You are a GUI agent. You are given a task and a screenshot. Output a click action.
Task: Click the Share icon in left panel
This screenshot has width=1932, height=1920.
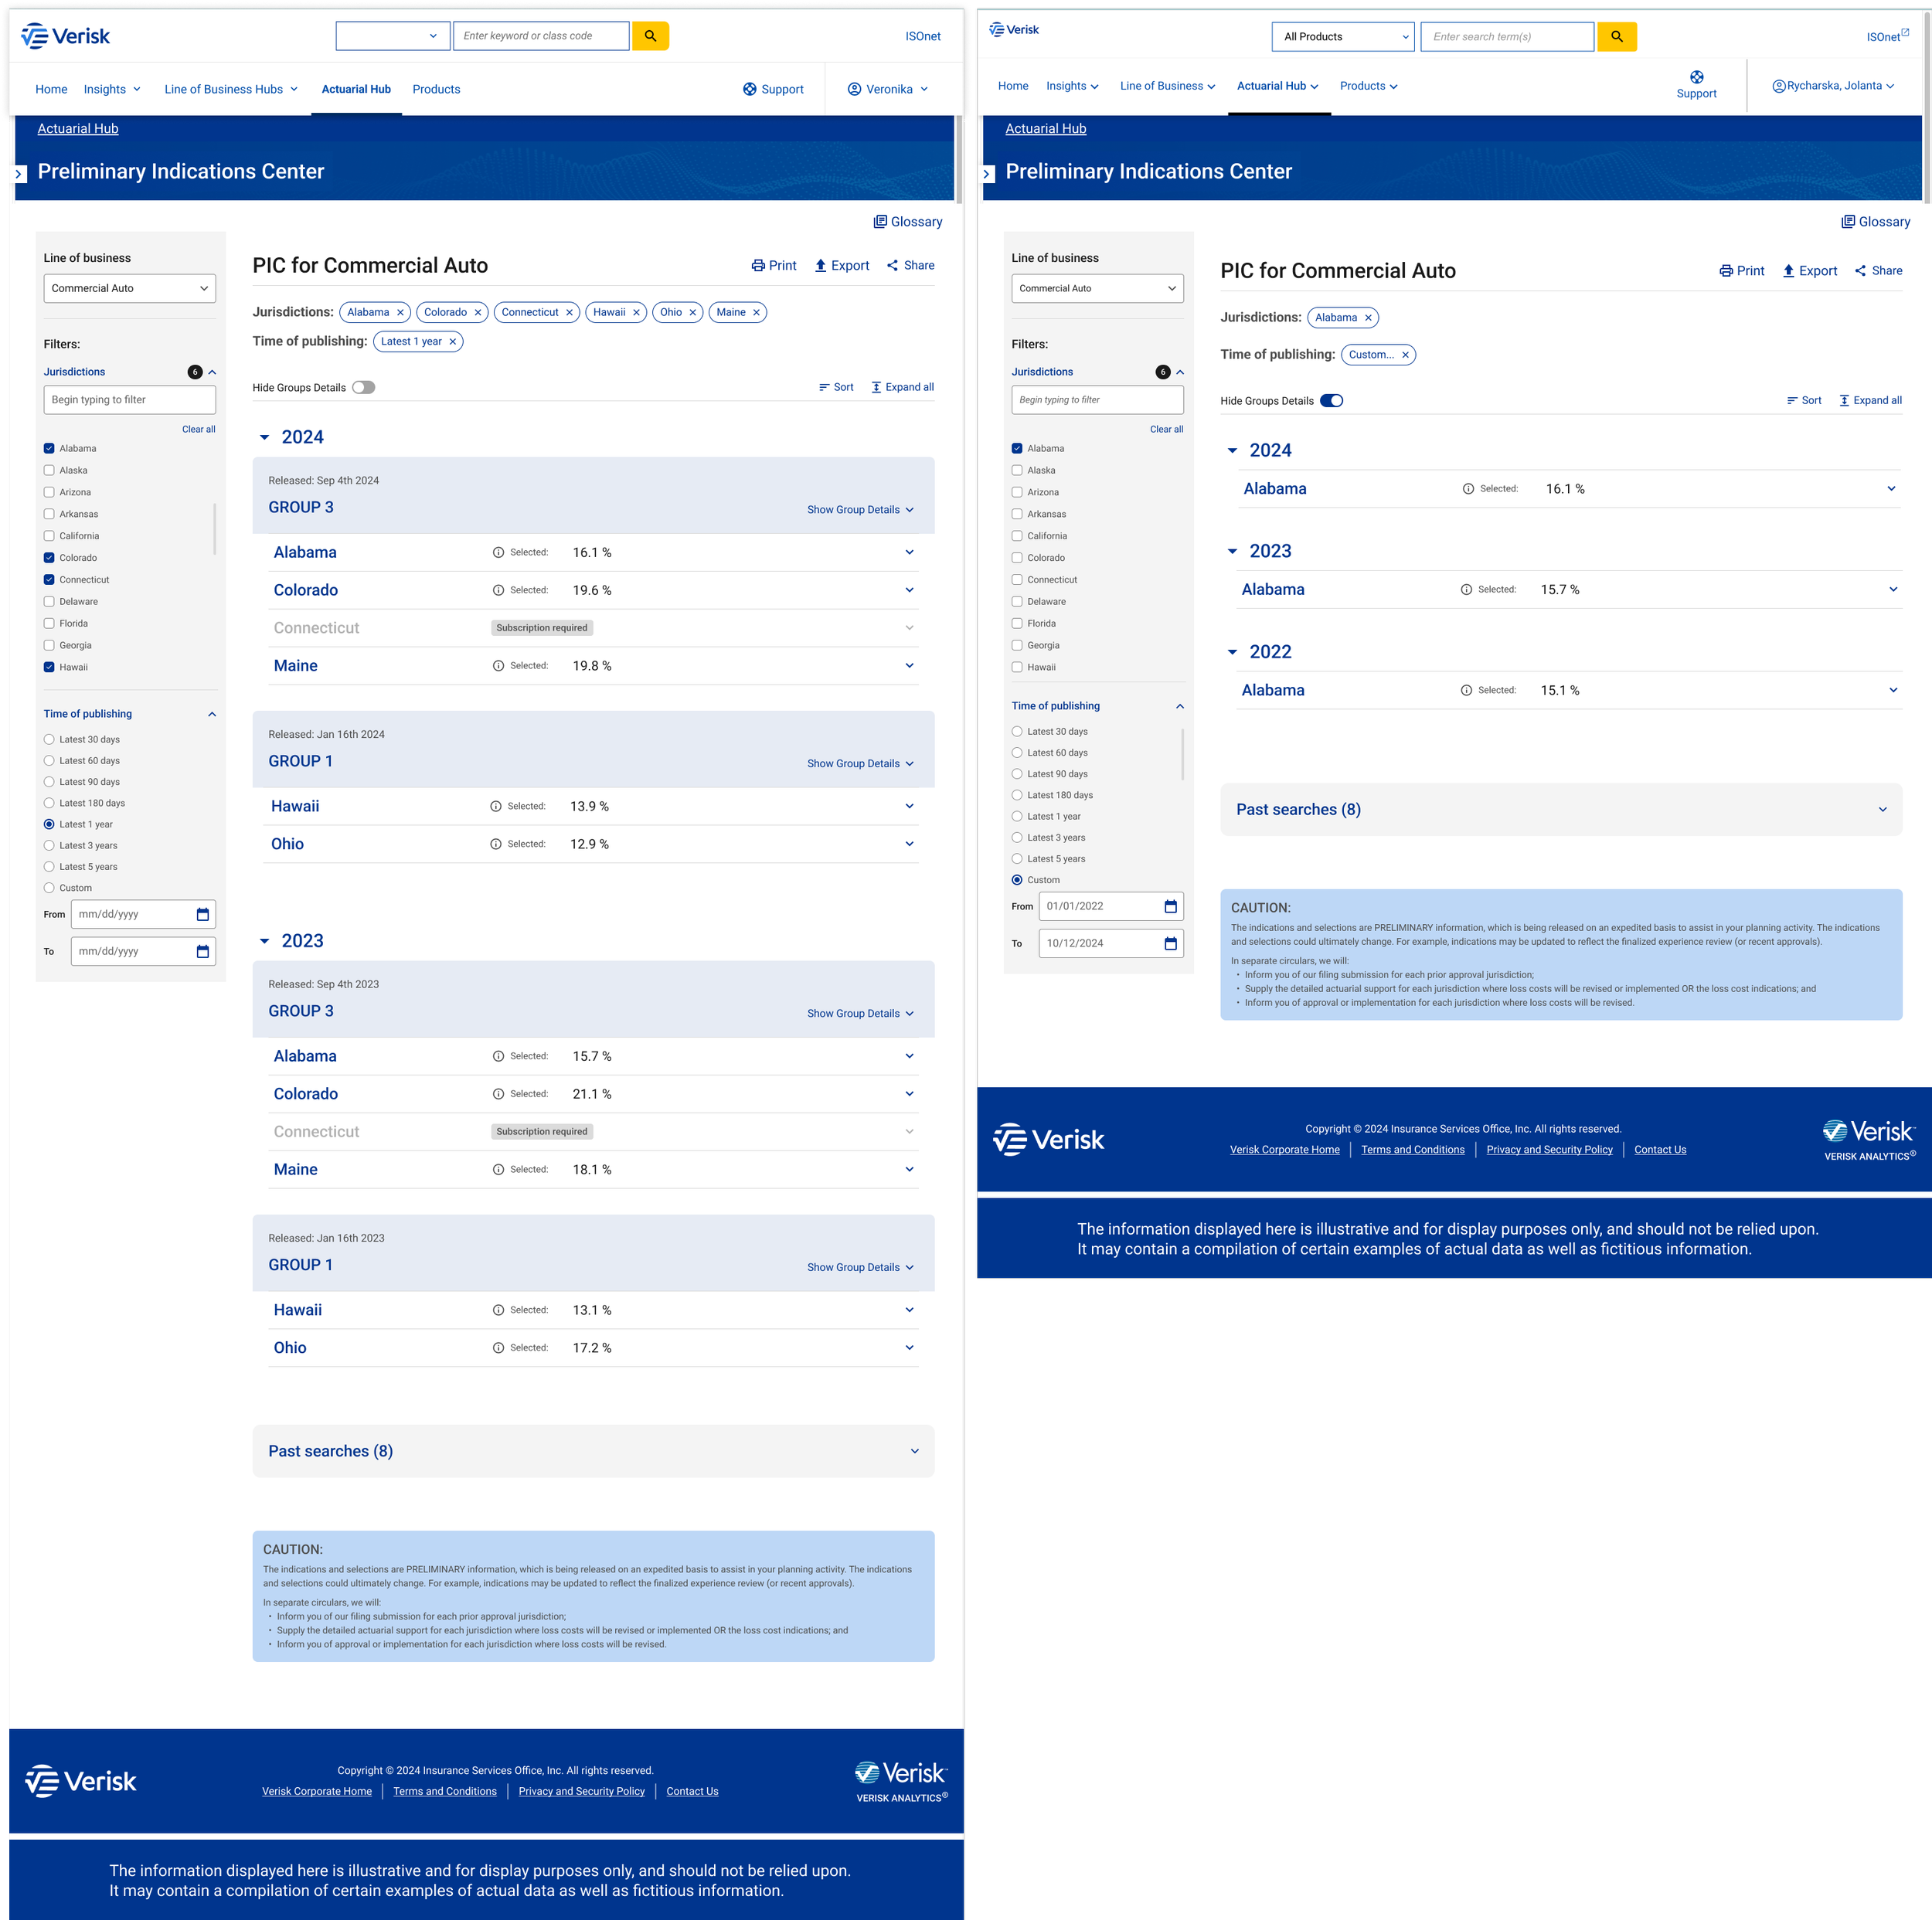pyautogui.click(x=892, y=266)
